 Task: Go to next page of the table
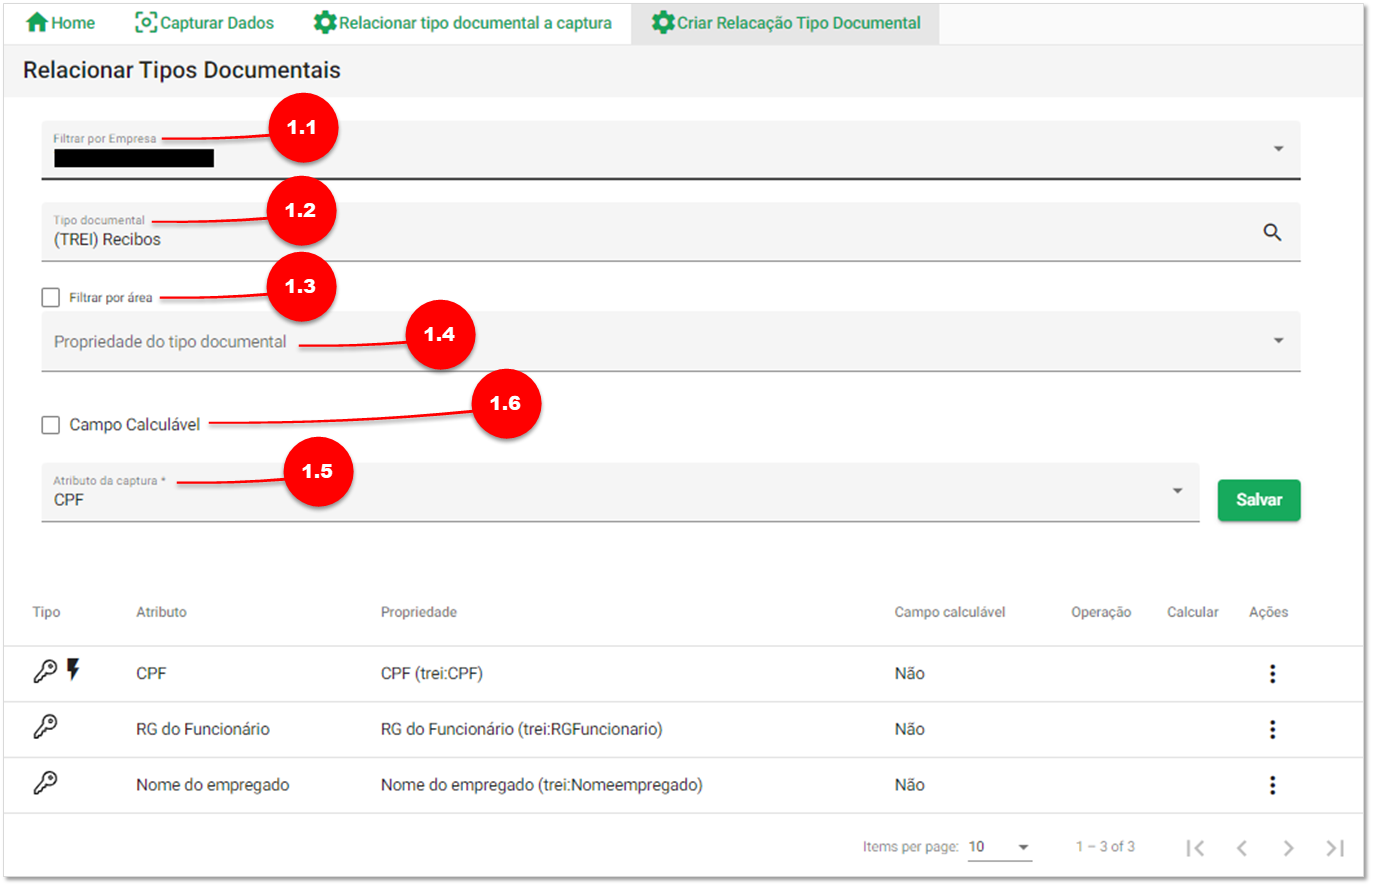tap(1288, 848)
